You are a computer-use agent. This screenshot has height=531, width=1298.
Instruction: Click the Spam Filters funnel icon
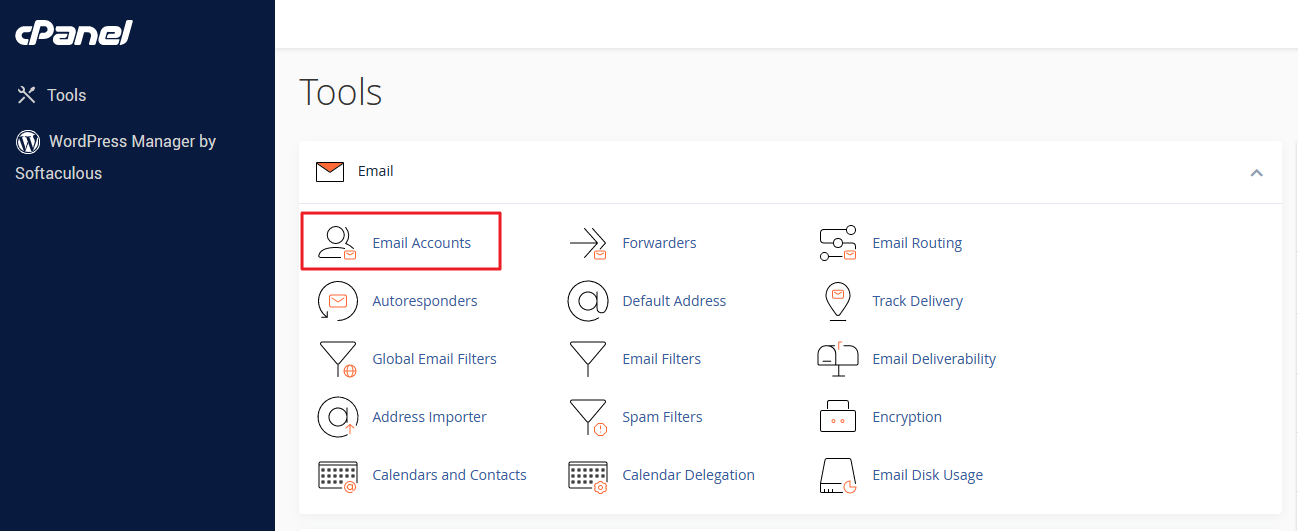[588, 417]
